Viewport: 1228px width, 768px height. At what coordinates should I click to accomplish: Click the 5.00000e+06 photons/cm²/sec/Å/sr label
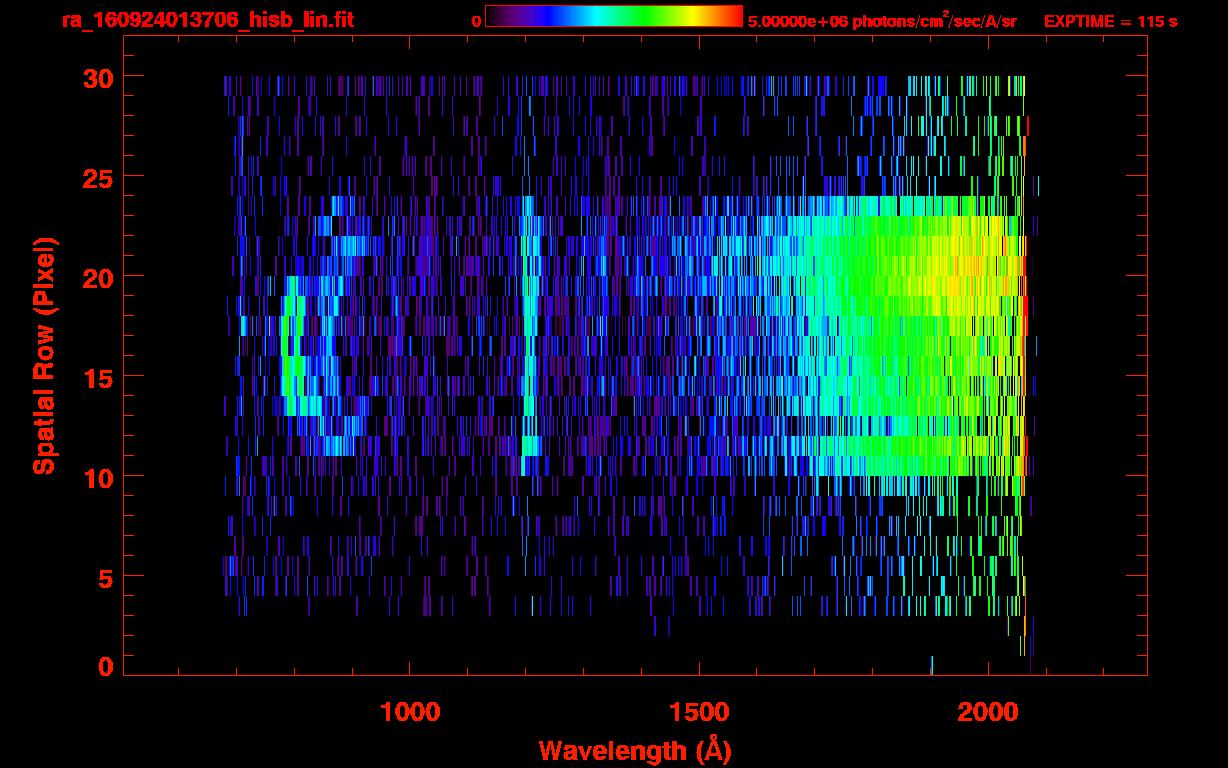point(881,20)
